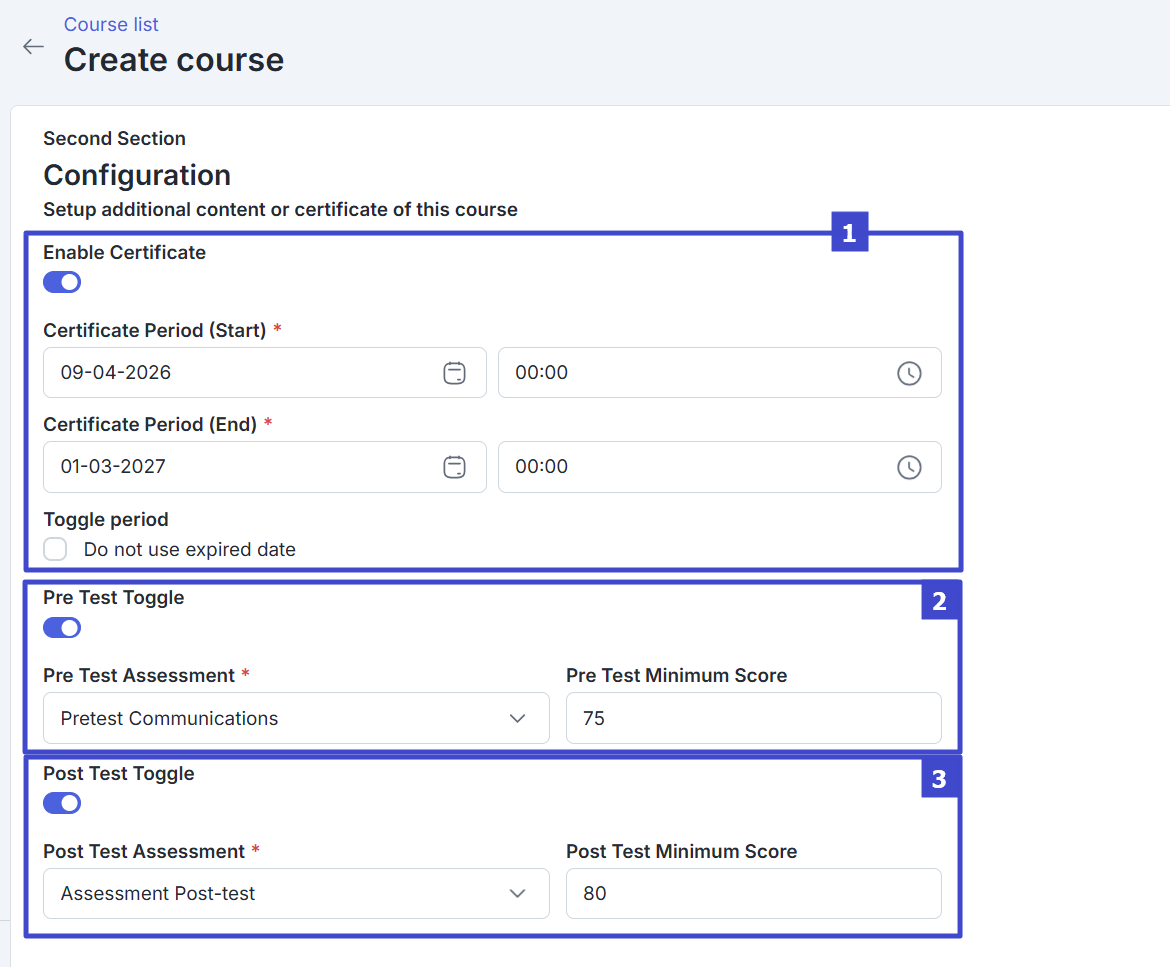Click the Pre Test Minimum Score field
Image resolution: width=1170 pixels, height=967 pixels.
(753, 718)
